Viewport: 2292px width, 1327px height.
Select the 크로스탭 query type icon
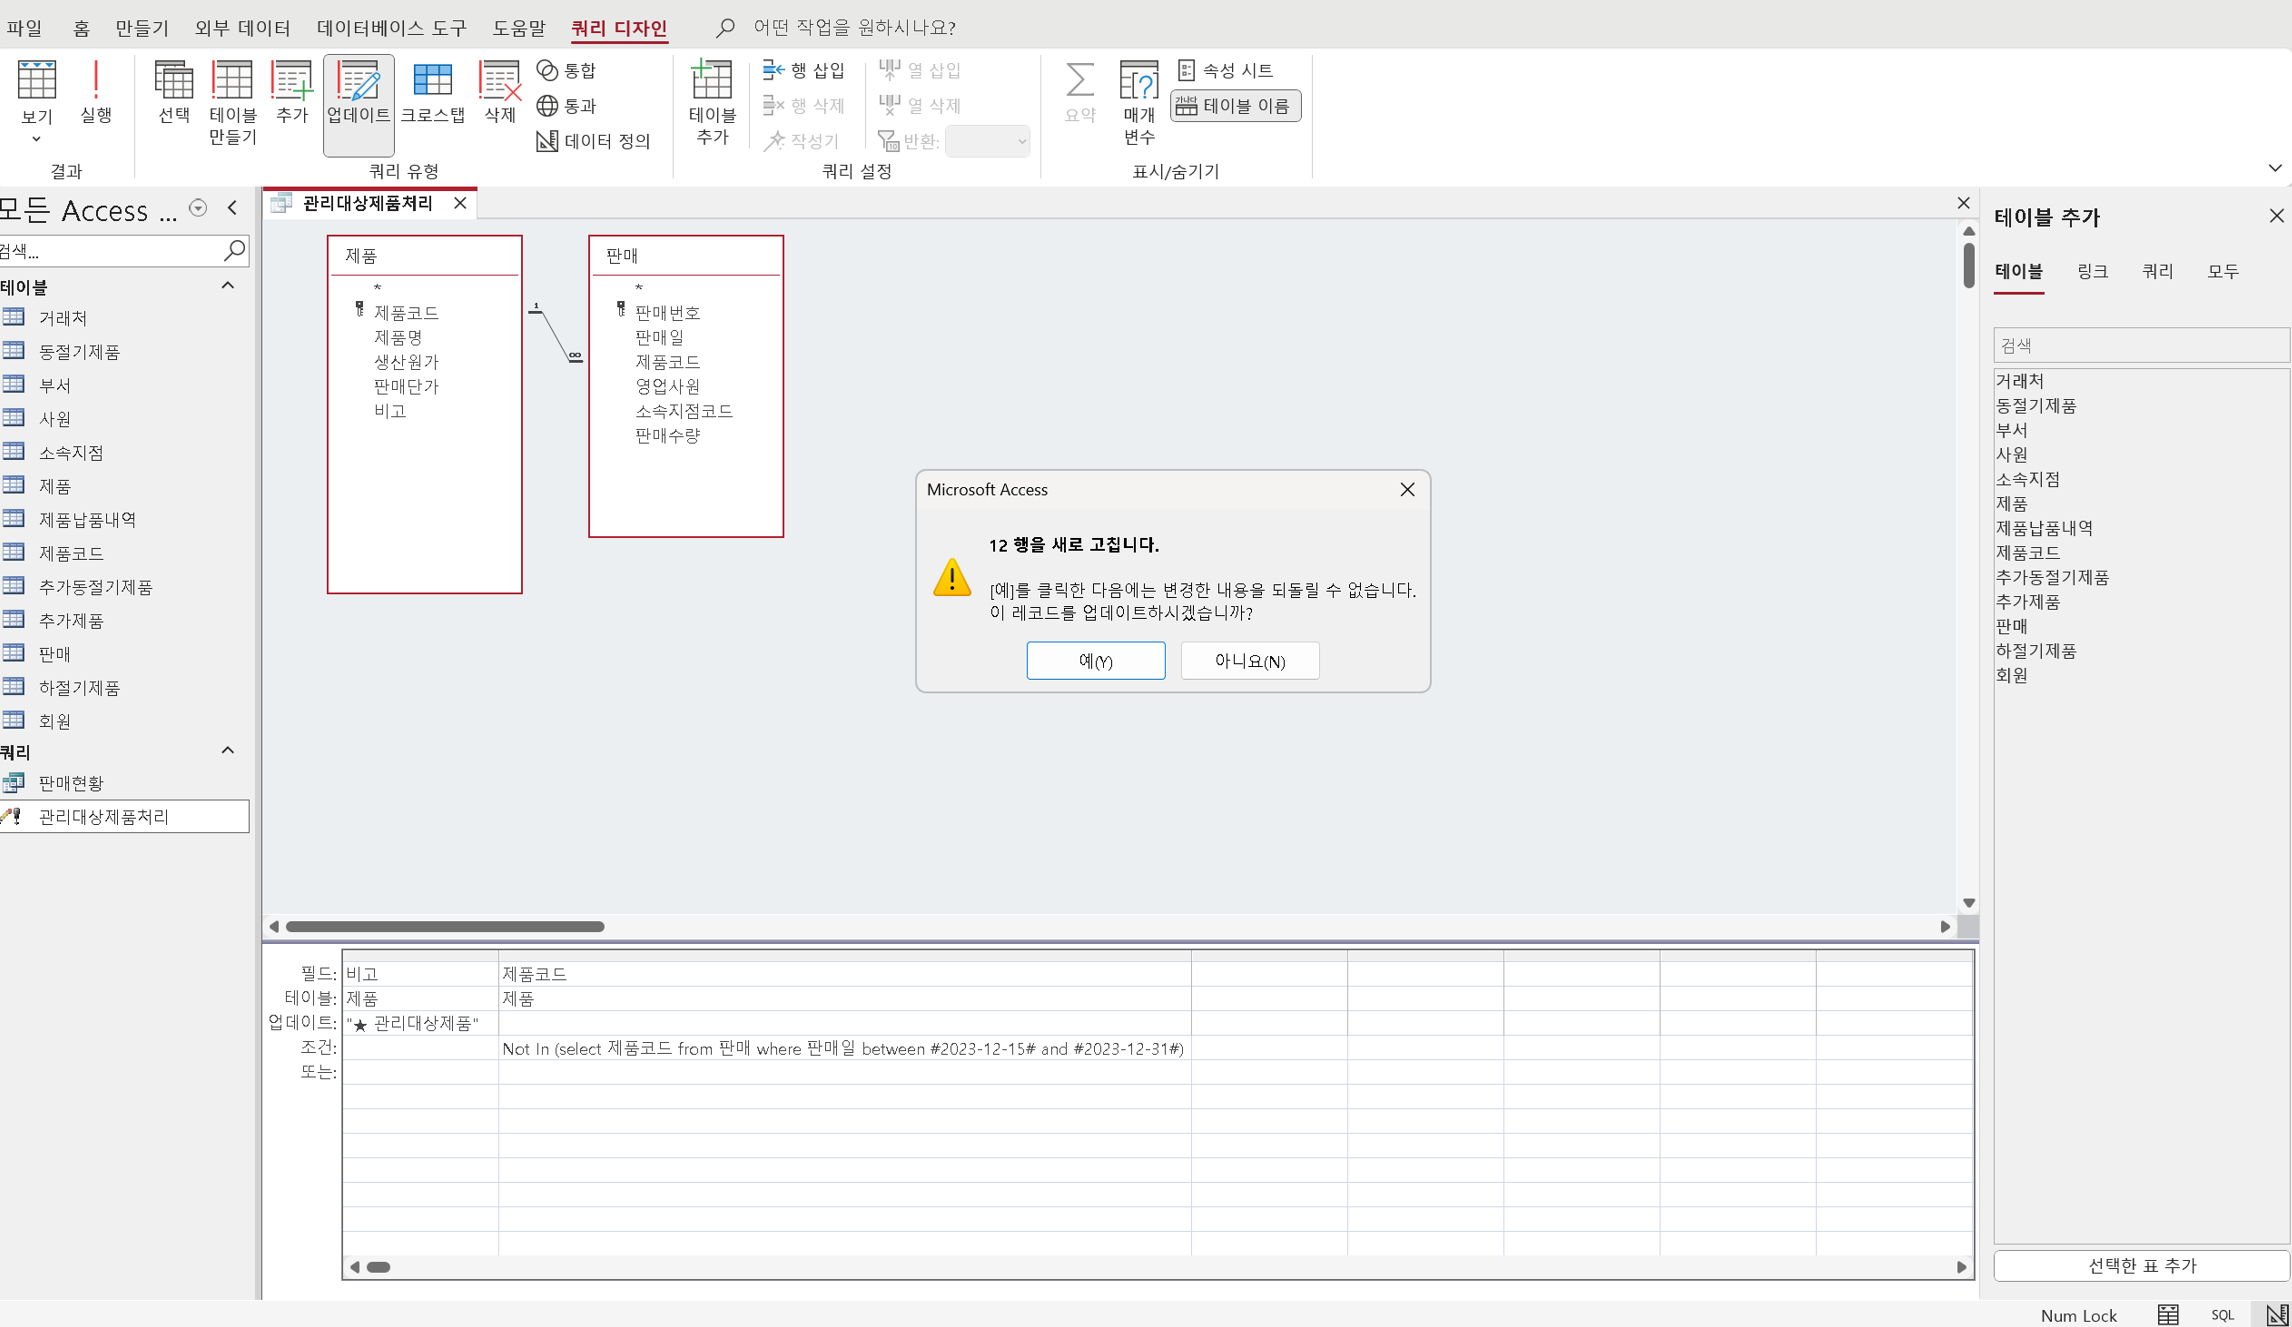[433, 92]
